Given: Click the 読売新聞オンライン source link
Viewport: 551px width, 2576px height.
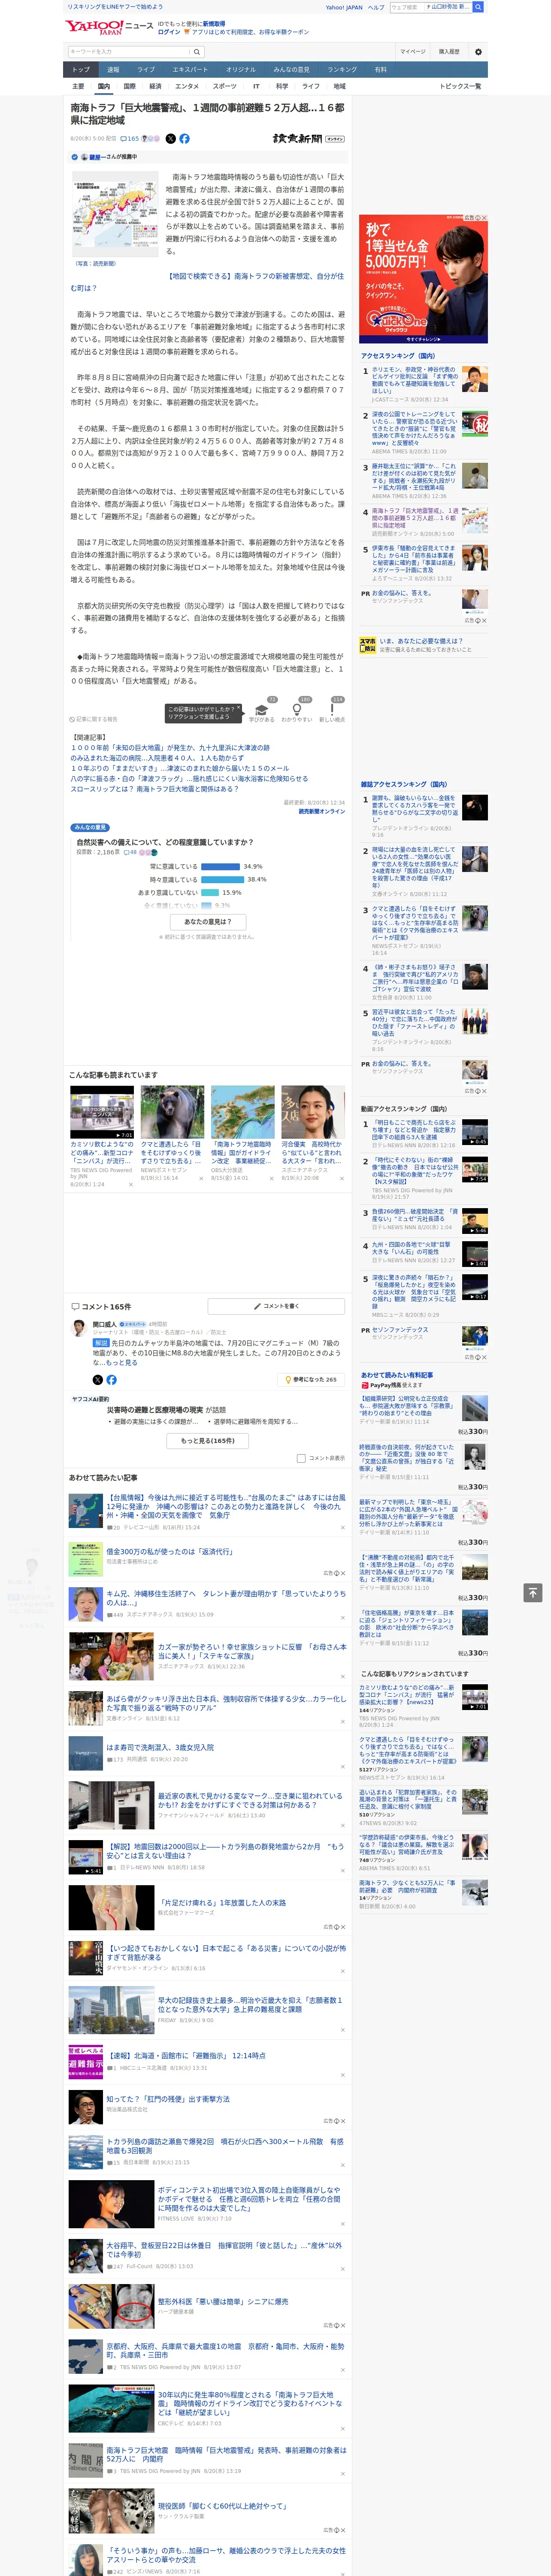Looking at the screenshot, I should click(321, 811).
